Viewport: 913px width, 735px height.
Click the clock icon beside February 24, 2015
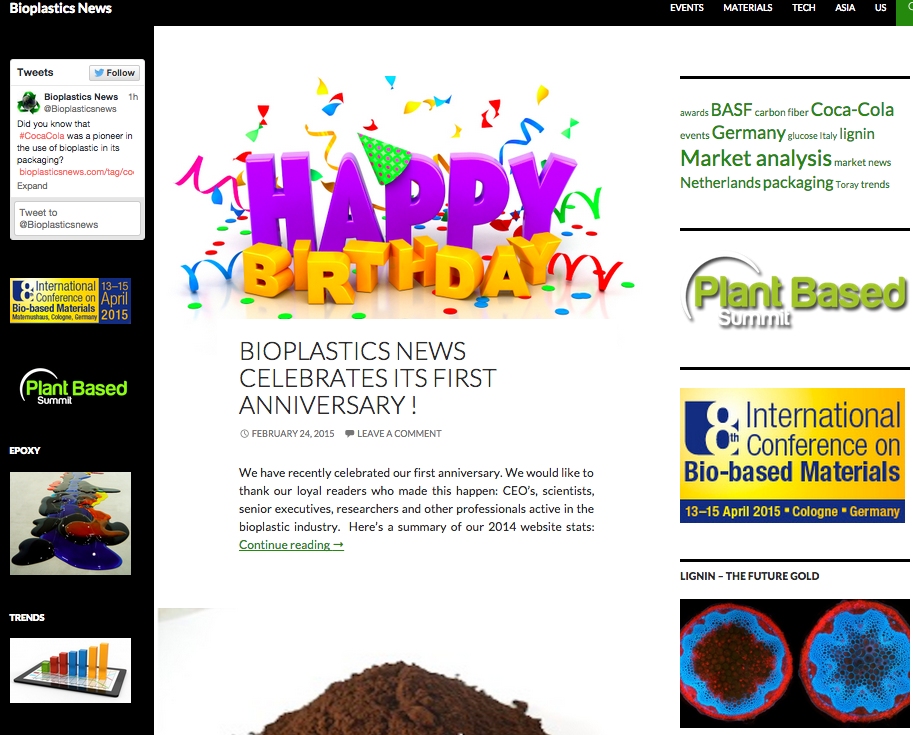242,433
